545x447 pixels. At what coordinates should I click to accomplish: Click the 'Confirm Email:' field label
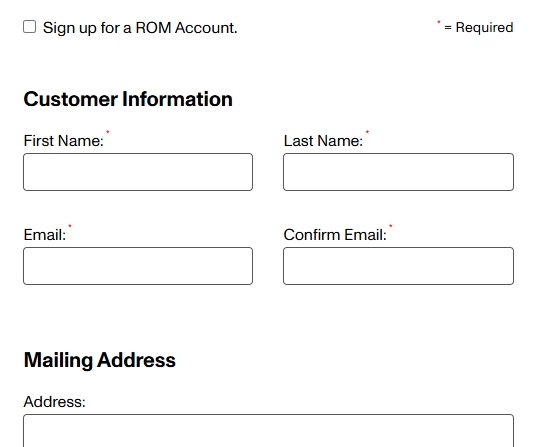tap(335, 235)
